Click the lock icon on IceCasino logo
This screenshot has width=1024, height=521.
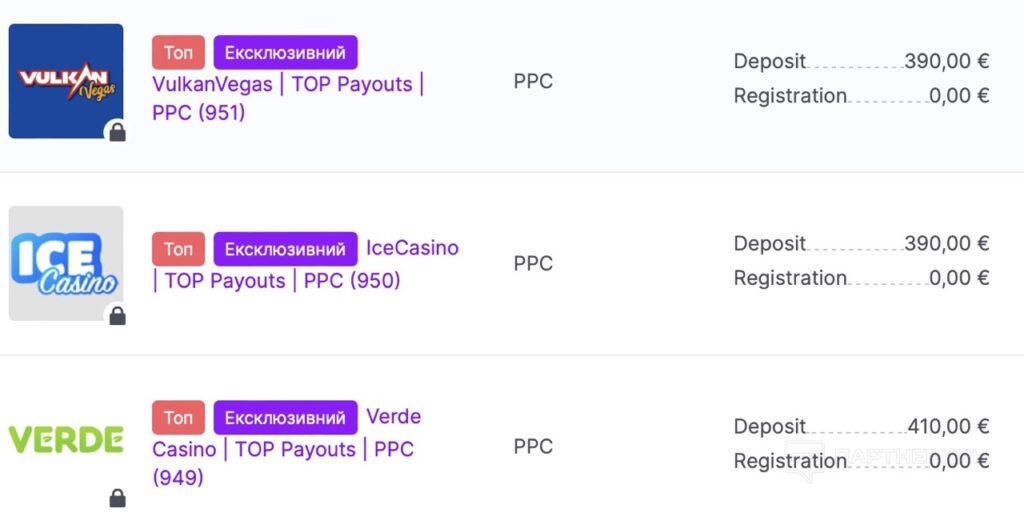pos(118,316)
